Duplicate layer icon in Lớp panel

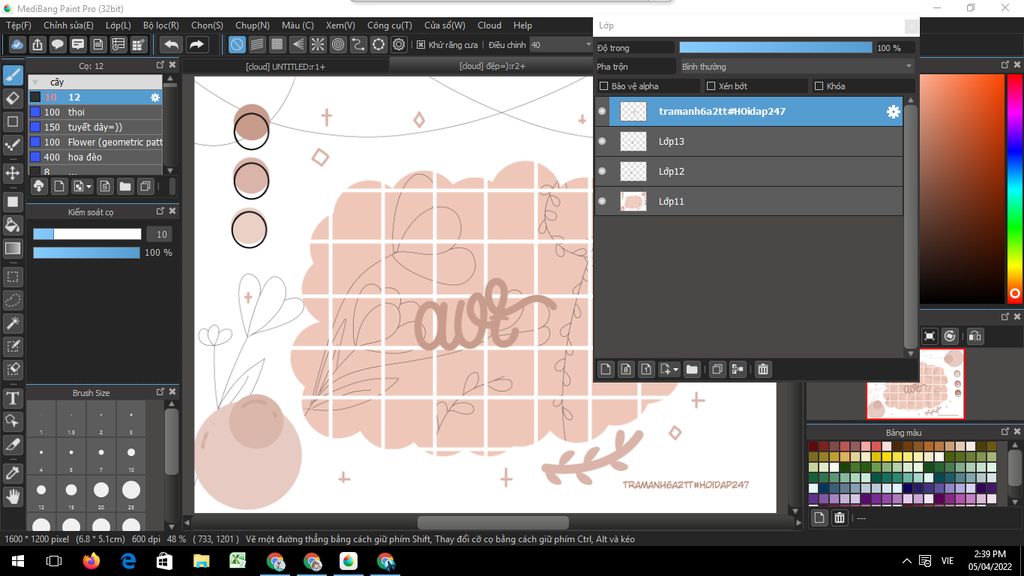point(717,370)
